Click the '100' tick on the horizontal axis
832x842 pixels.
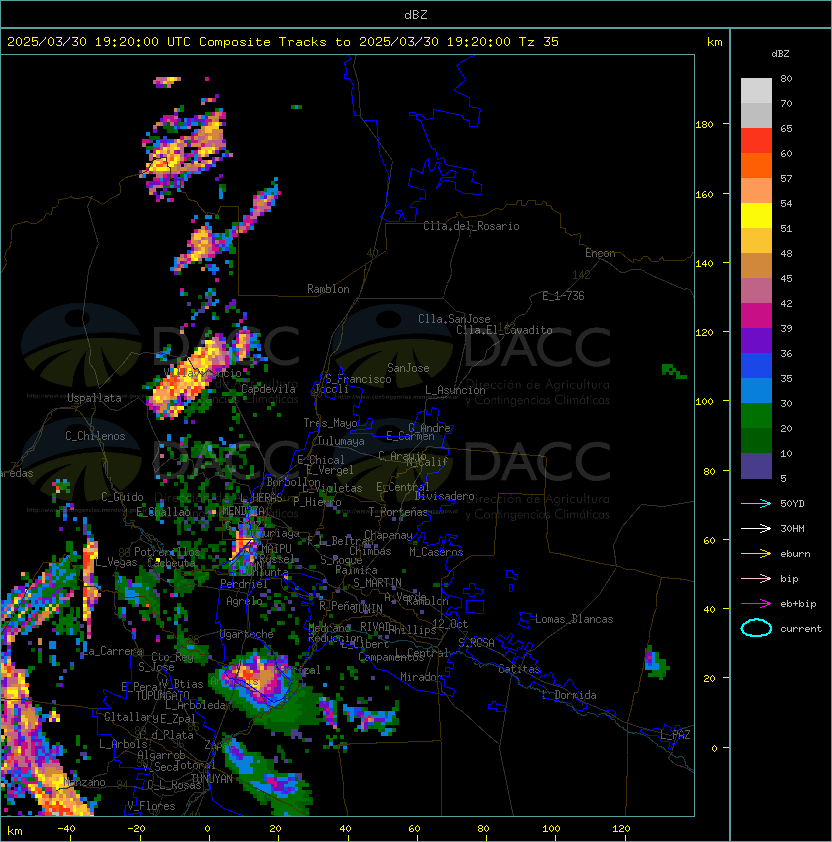pos(551,829)
